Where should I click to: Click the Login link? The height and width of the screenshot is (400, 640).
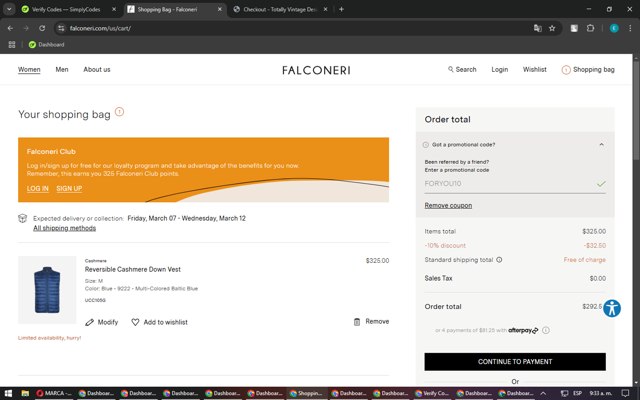(x=500, y=69)
